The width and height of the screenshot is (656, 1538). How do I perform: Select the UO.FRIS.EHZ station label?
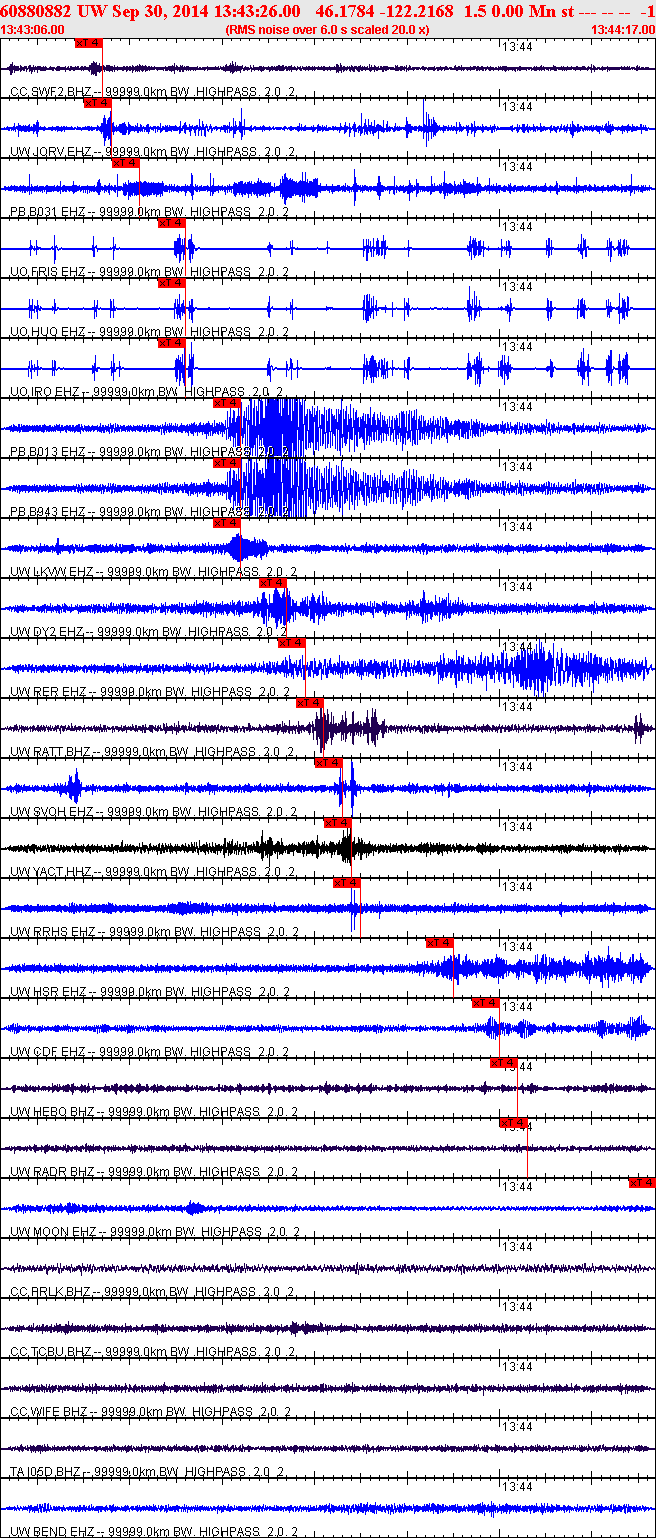tap(149, 272)
